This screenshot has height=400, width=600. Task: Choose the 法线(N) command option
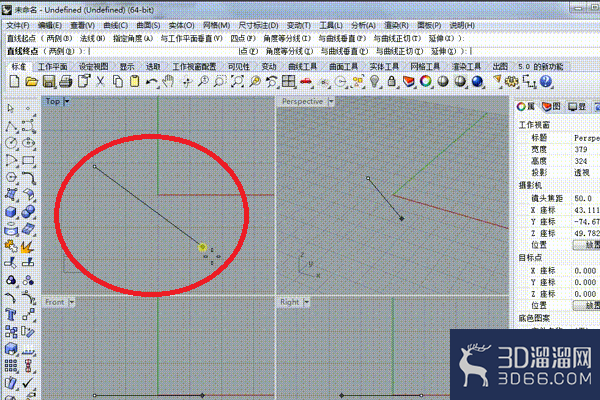(x=92, y=38)
